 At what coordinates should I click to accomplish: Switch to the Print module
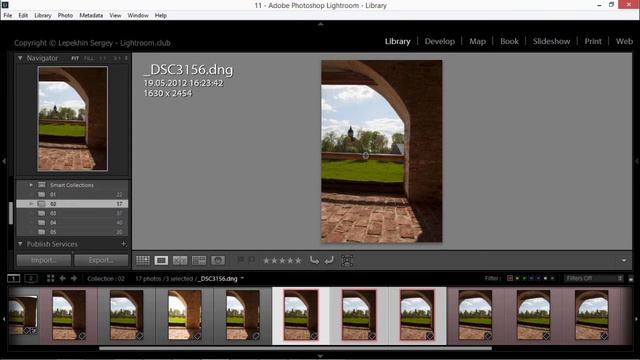click(x=593, y=41)
